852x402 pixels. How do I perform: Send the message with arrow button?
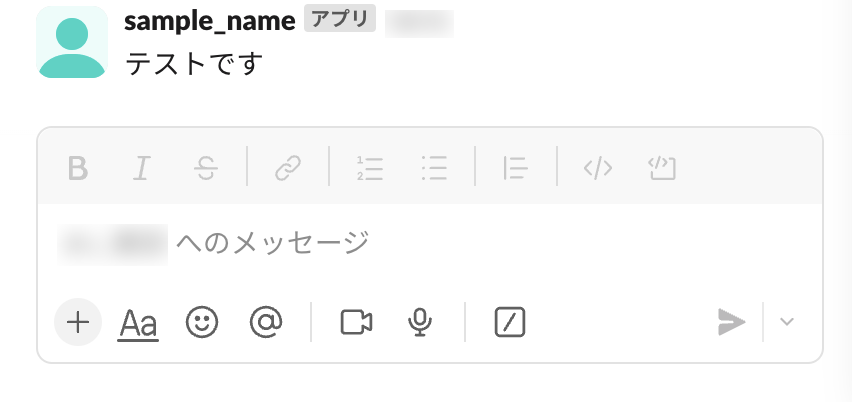point(731,322)
